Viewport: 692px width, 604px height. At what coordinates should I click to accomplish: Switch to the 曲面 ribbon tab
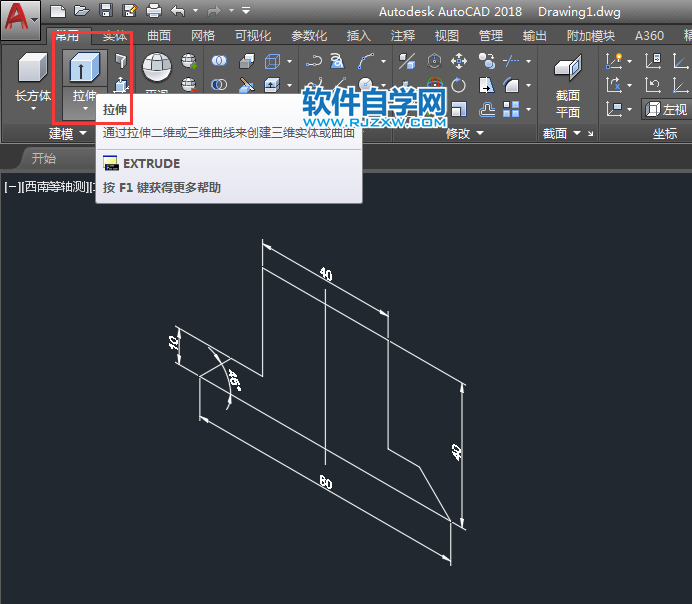pyautogui.click(x=159, y=36)
